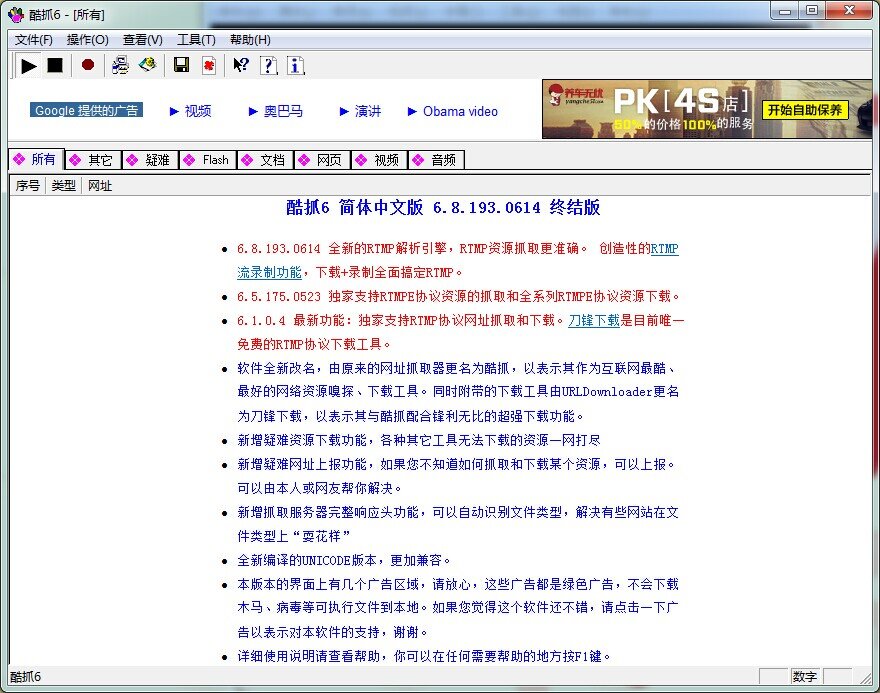Viewport: 880px width, 693px height.
Task: Click the 序号 column header
Action: (28, 186)
